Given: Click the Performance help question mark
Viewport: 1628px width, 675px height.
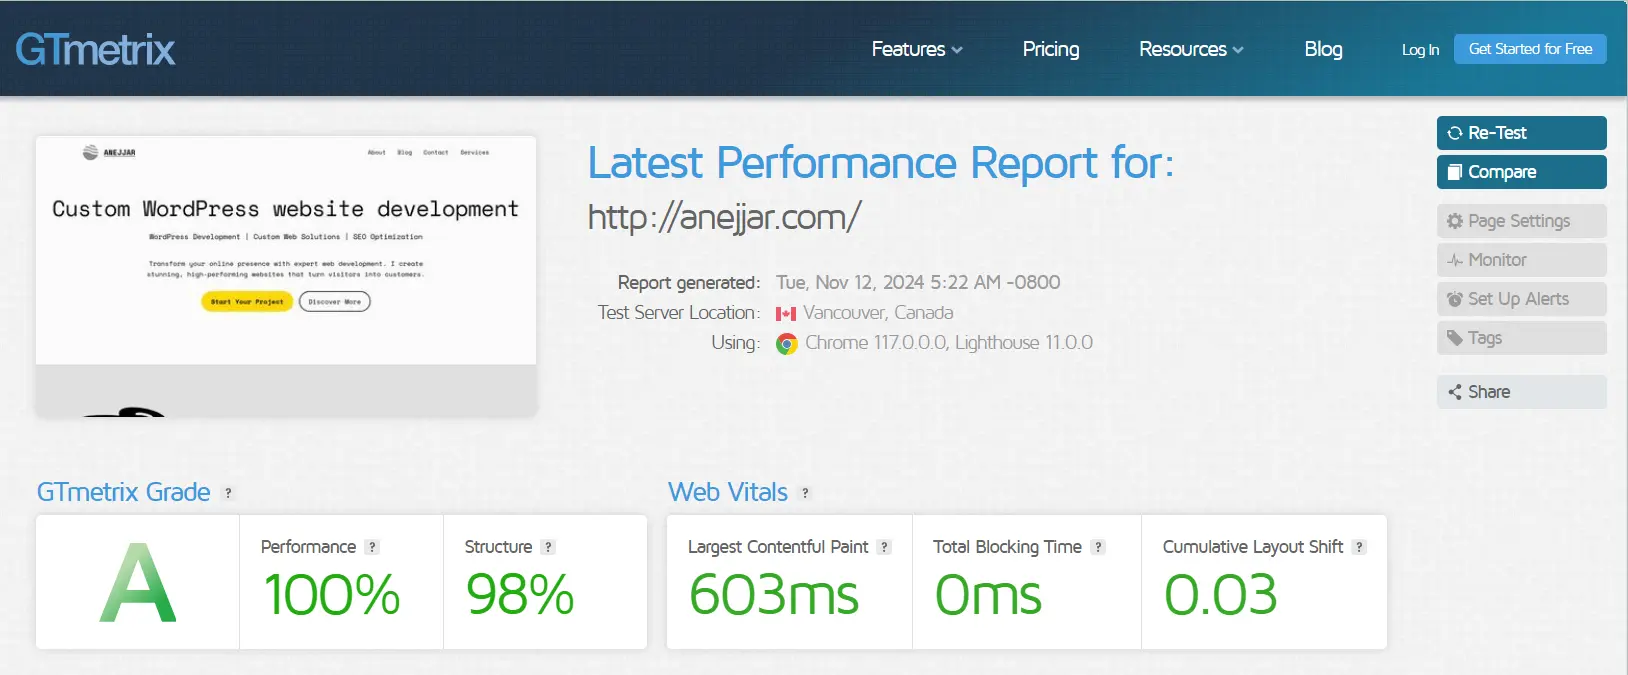Looking at the screenshot, I should [x=372, y=547].
